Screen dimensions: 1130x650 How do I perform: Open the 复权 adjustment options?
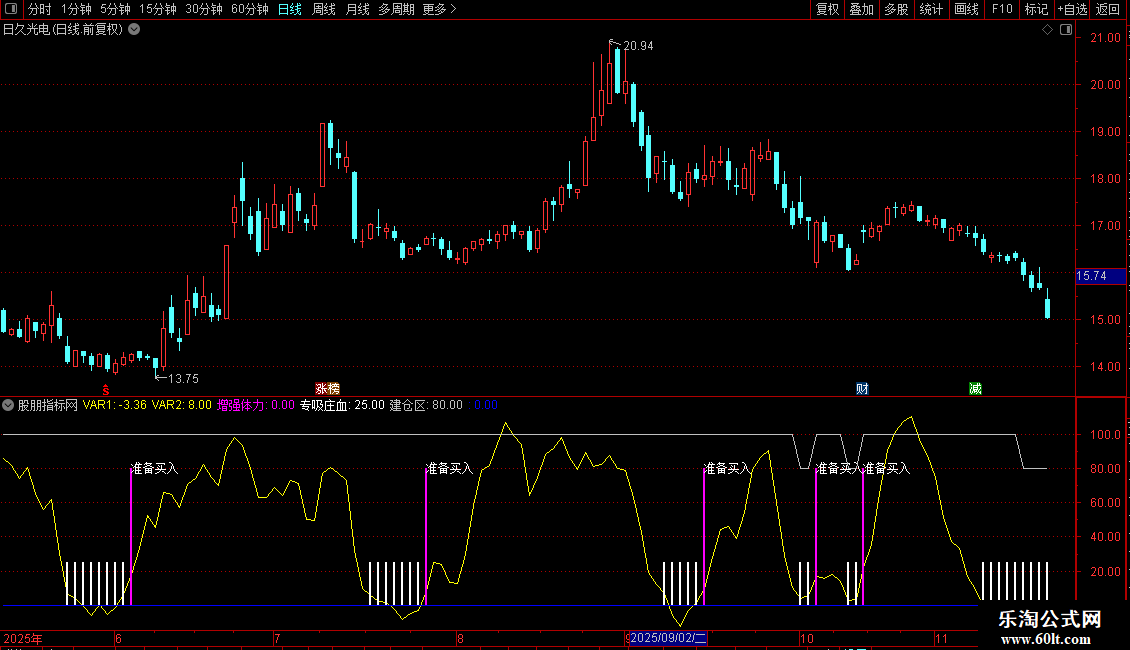[827, 9]
